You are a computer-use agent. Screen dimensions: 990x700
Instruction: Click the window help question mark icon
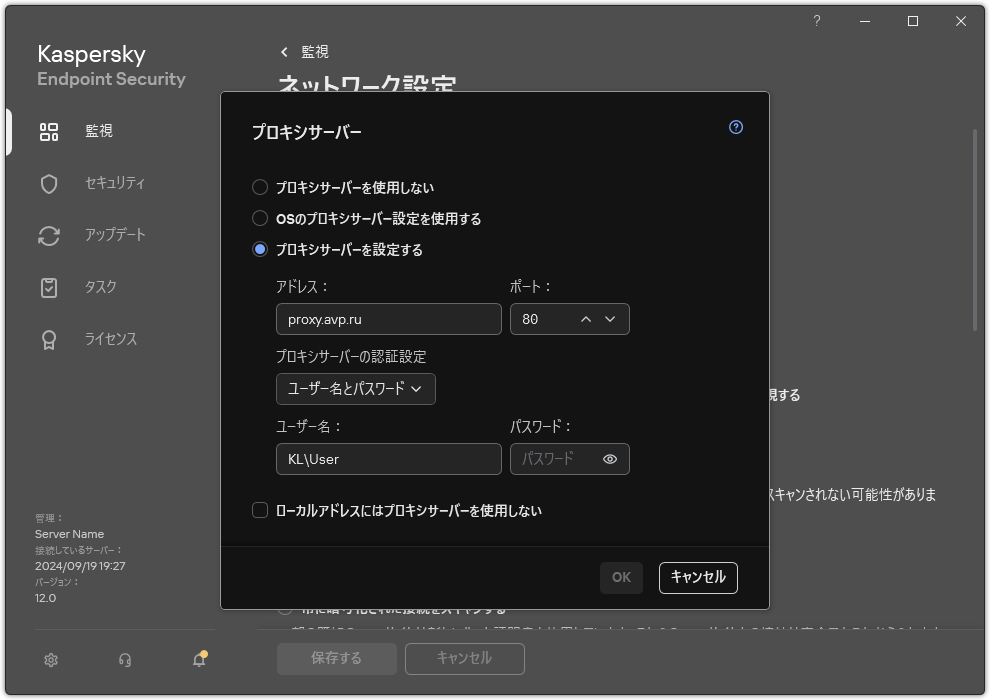(x=816, y=20)
